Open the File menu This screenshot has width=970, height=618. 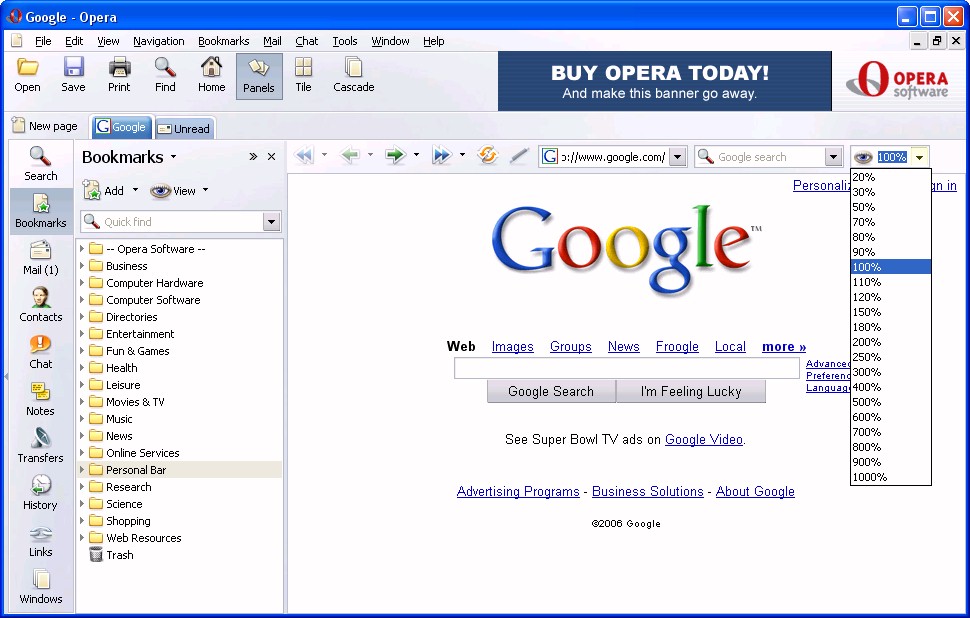tap(43, 41)
